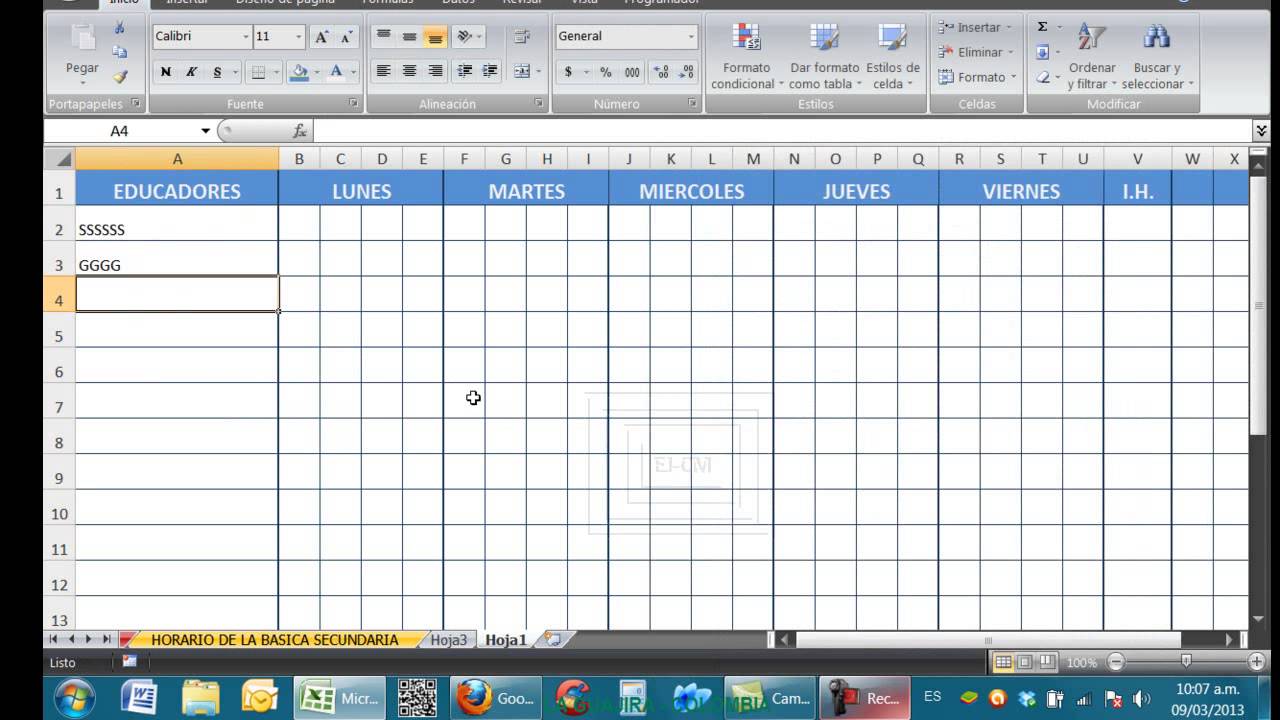Screen dimensions: 1280x720
Task: Open Ordenar y filtrar menu
Action: tap(1091, 55)
